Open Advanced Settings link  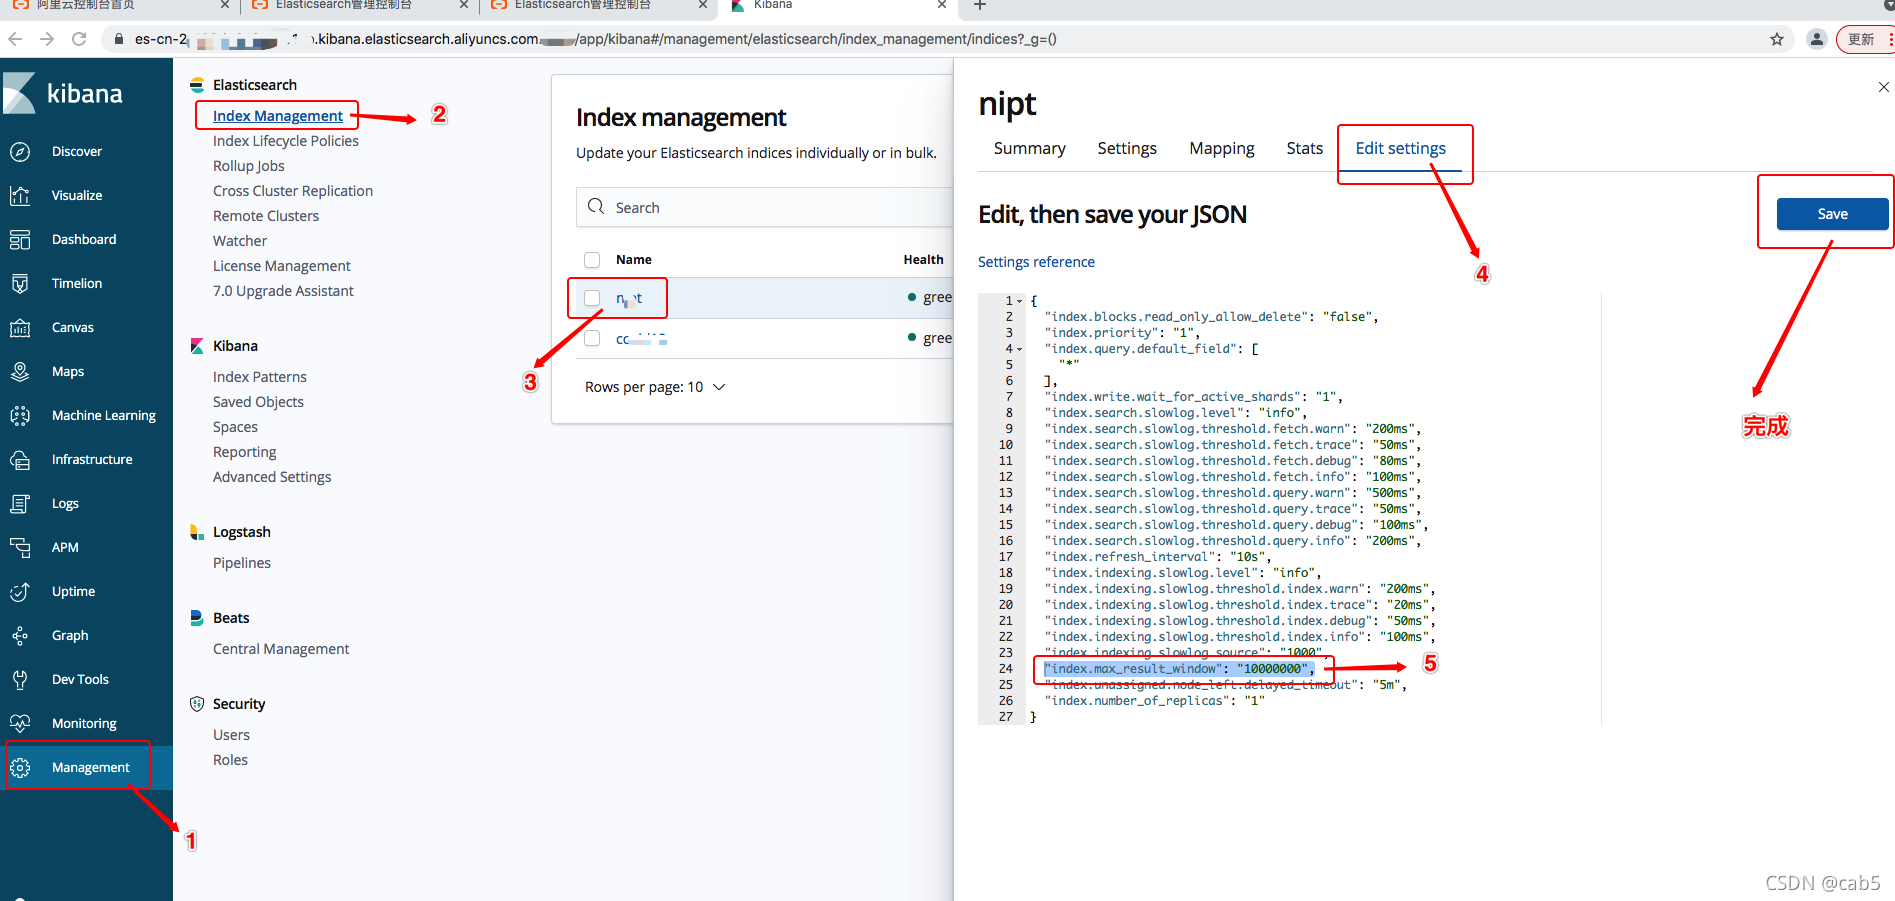pyautogui.click(x=271, y=477)
